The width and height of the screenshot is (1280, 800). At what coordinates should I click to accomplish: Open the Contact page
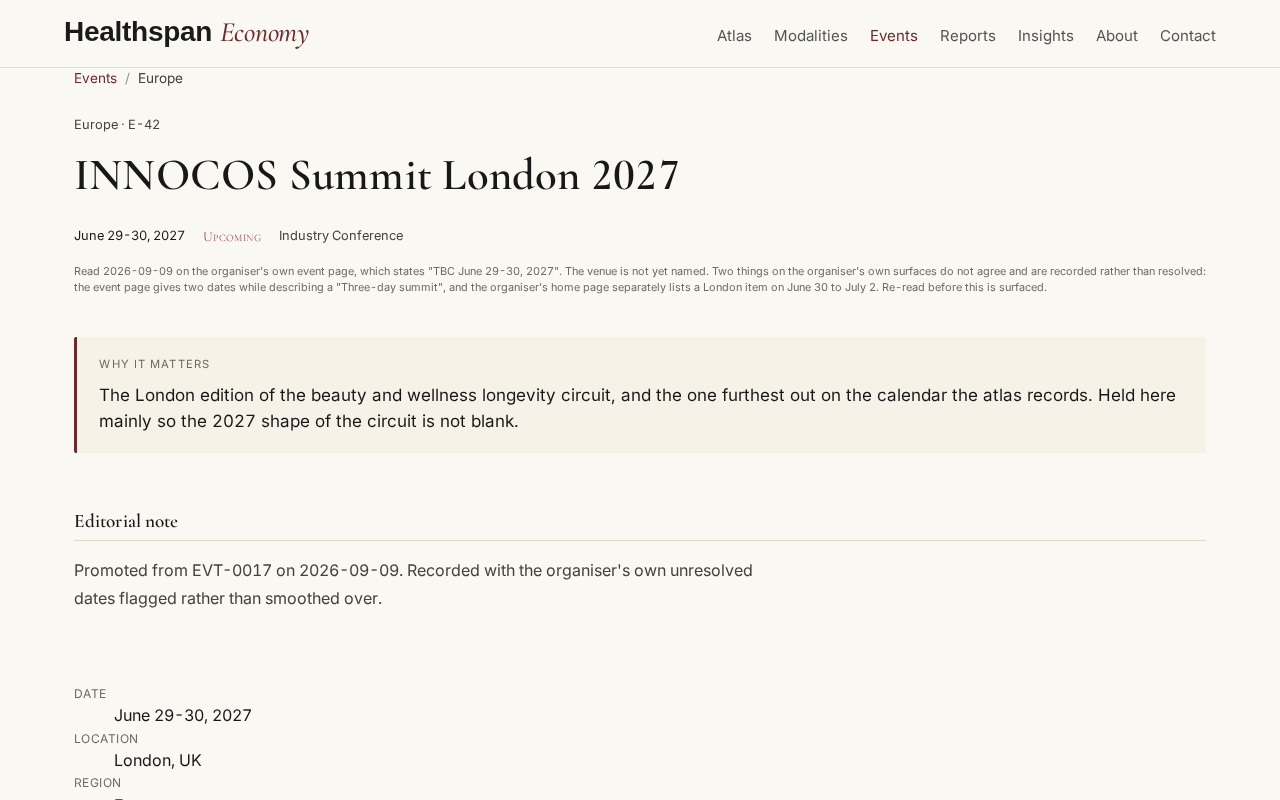point(1188,36)
